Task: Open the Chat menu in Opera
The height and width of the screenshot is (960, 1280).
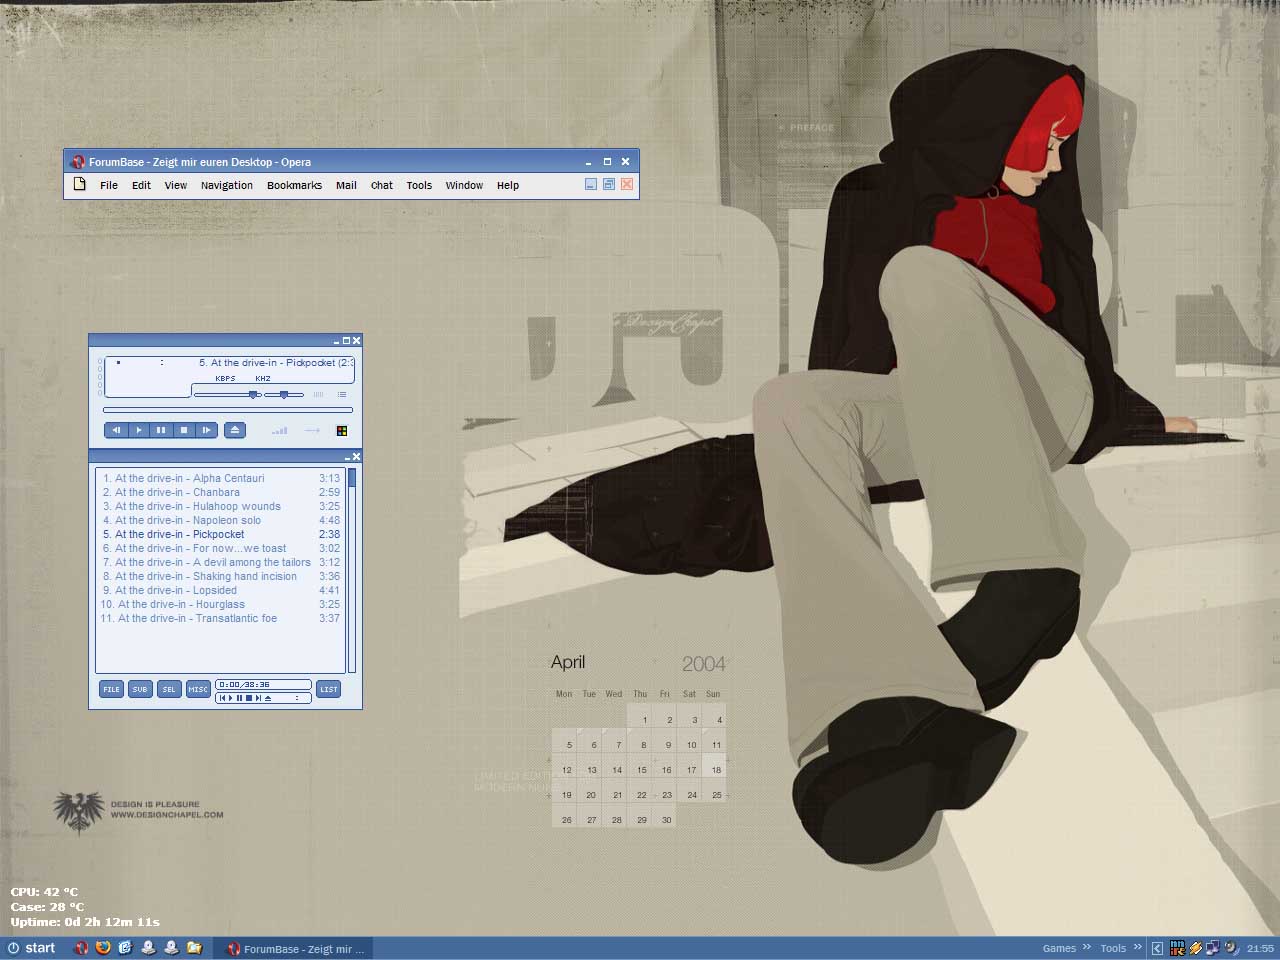Action: click(382, 185)
